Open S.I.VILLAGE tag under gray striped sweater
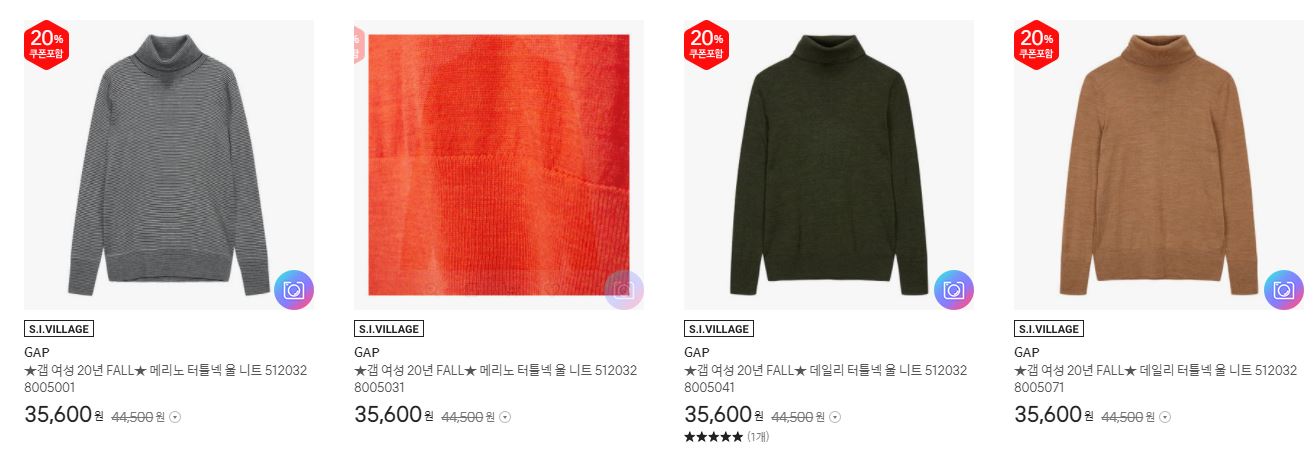This screenshot has height=464, width=1313. click(59, 329)
